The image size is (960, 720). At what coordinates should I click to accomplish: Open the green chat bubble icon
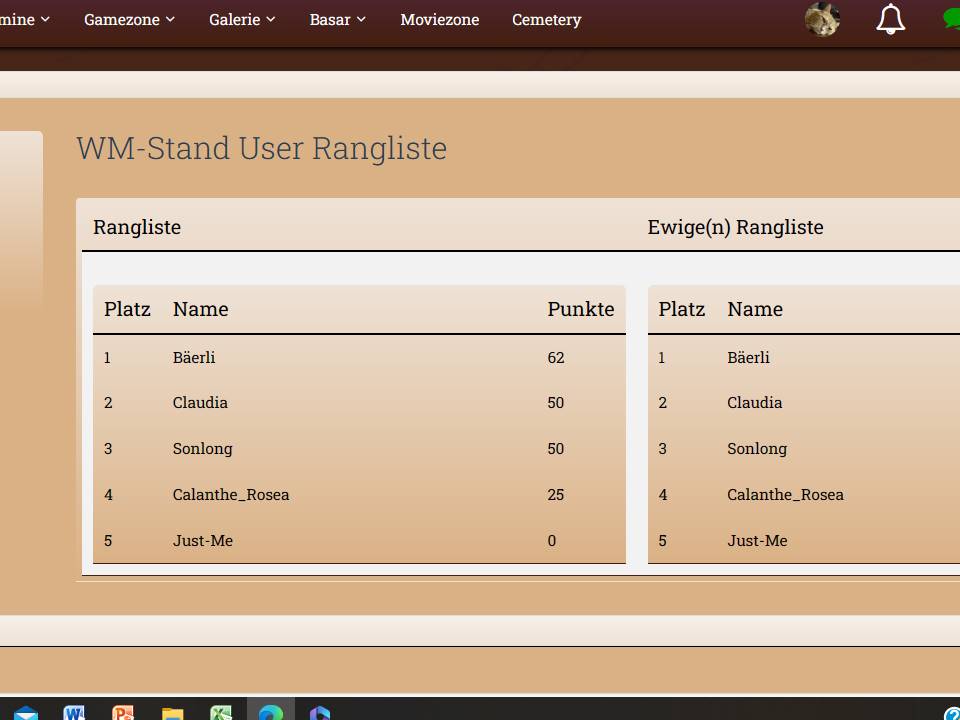(x=951, y=20)
